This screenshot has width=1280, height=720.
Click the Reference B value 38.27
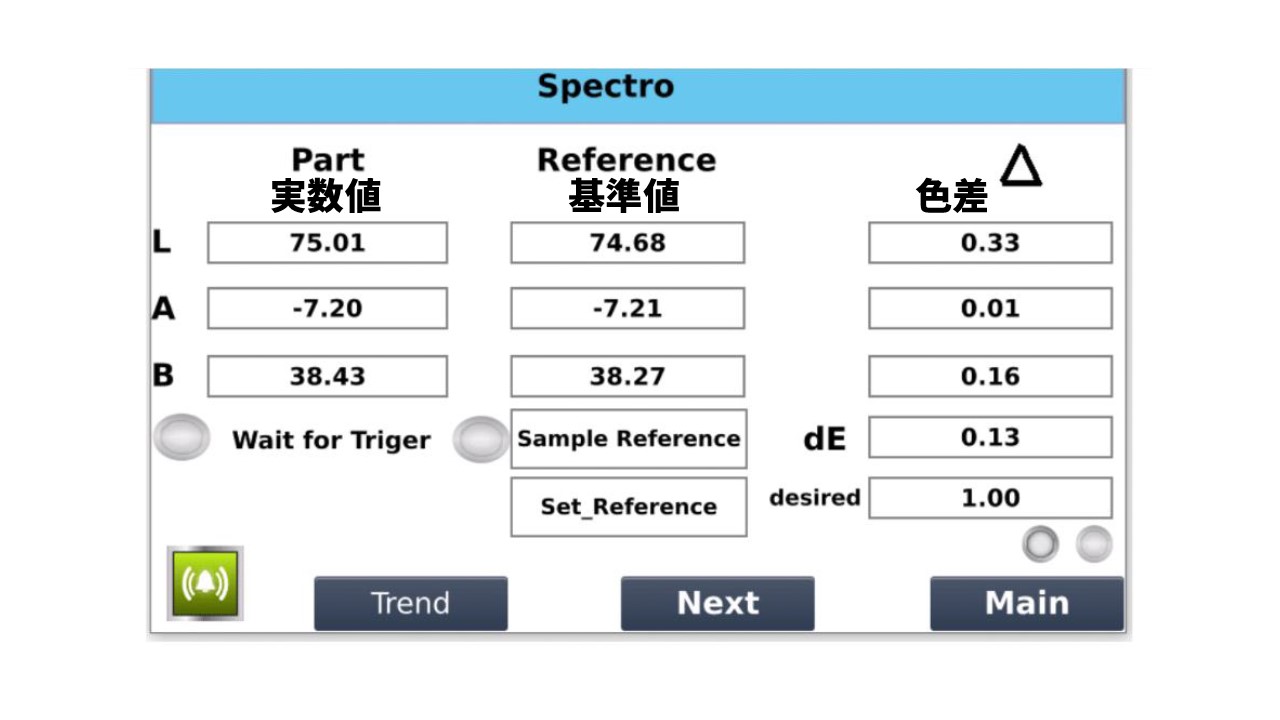tap(628, 376)
